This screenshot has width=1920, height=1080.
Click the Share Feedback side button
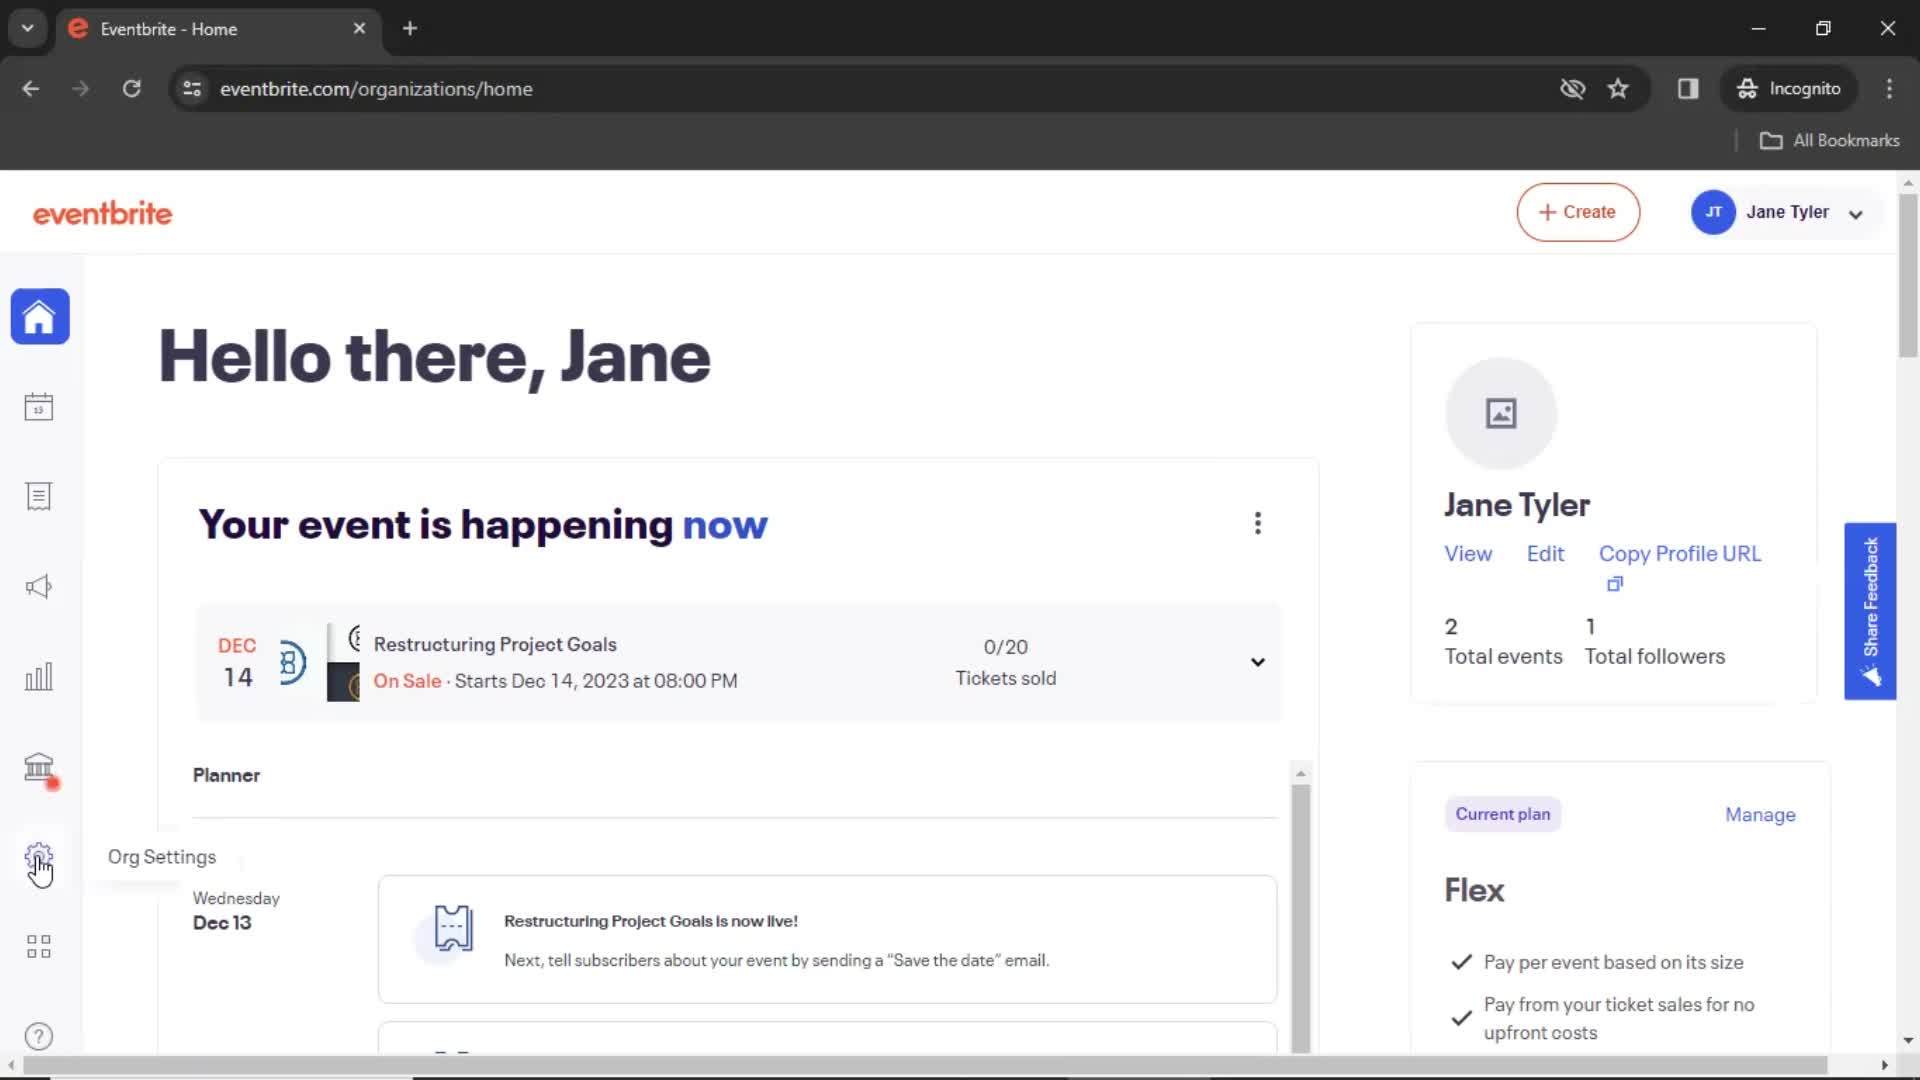click(1870, 611)
